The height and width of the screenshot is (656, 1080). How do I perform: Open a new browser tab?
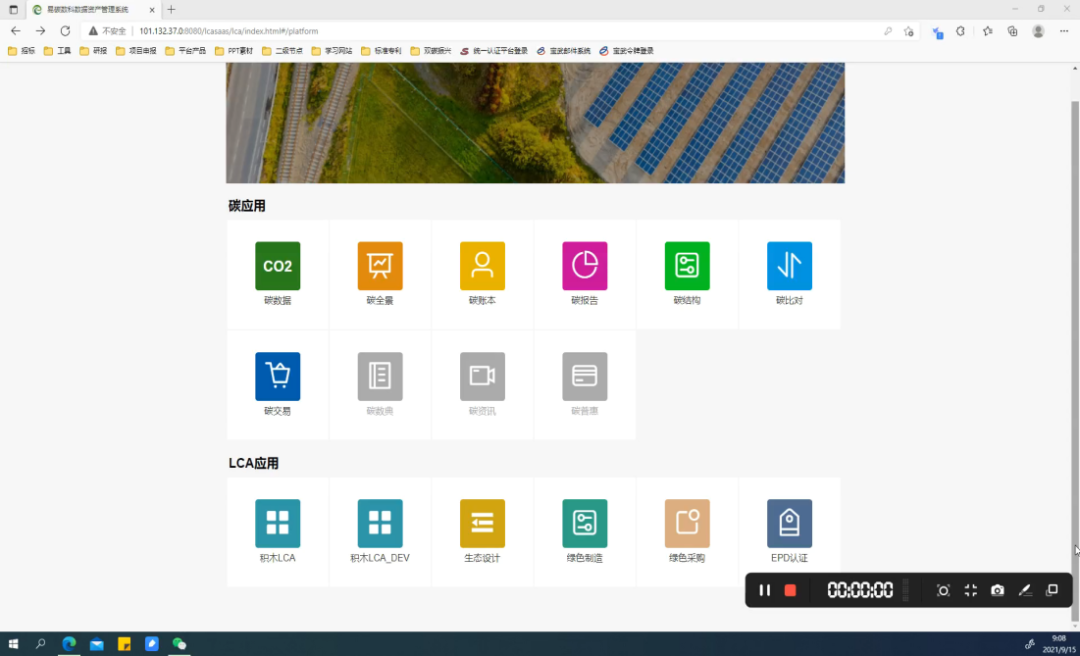[171, 9]
